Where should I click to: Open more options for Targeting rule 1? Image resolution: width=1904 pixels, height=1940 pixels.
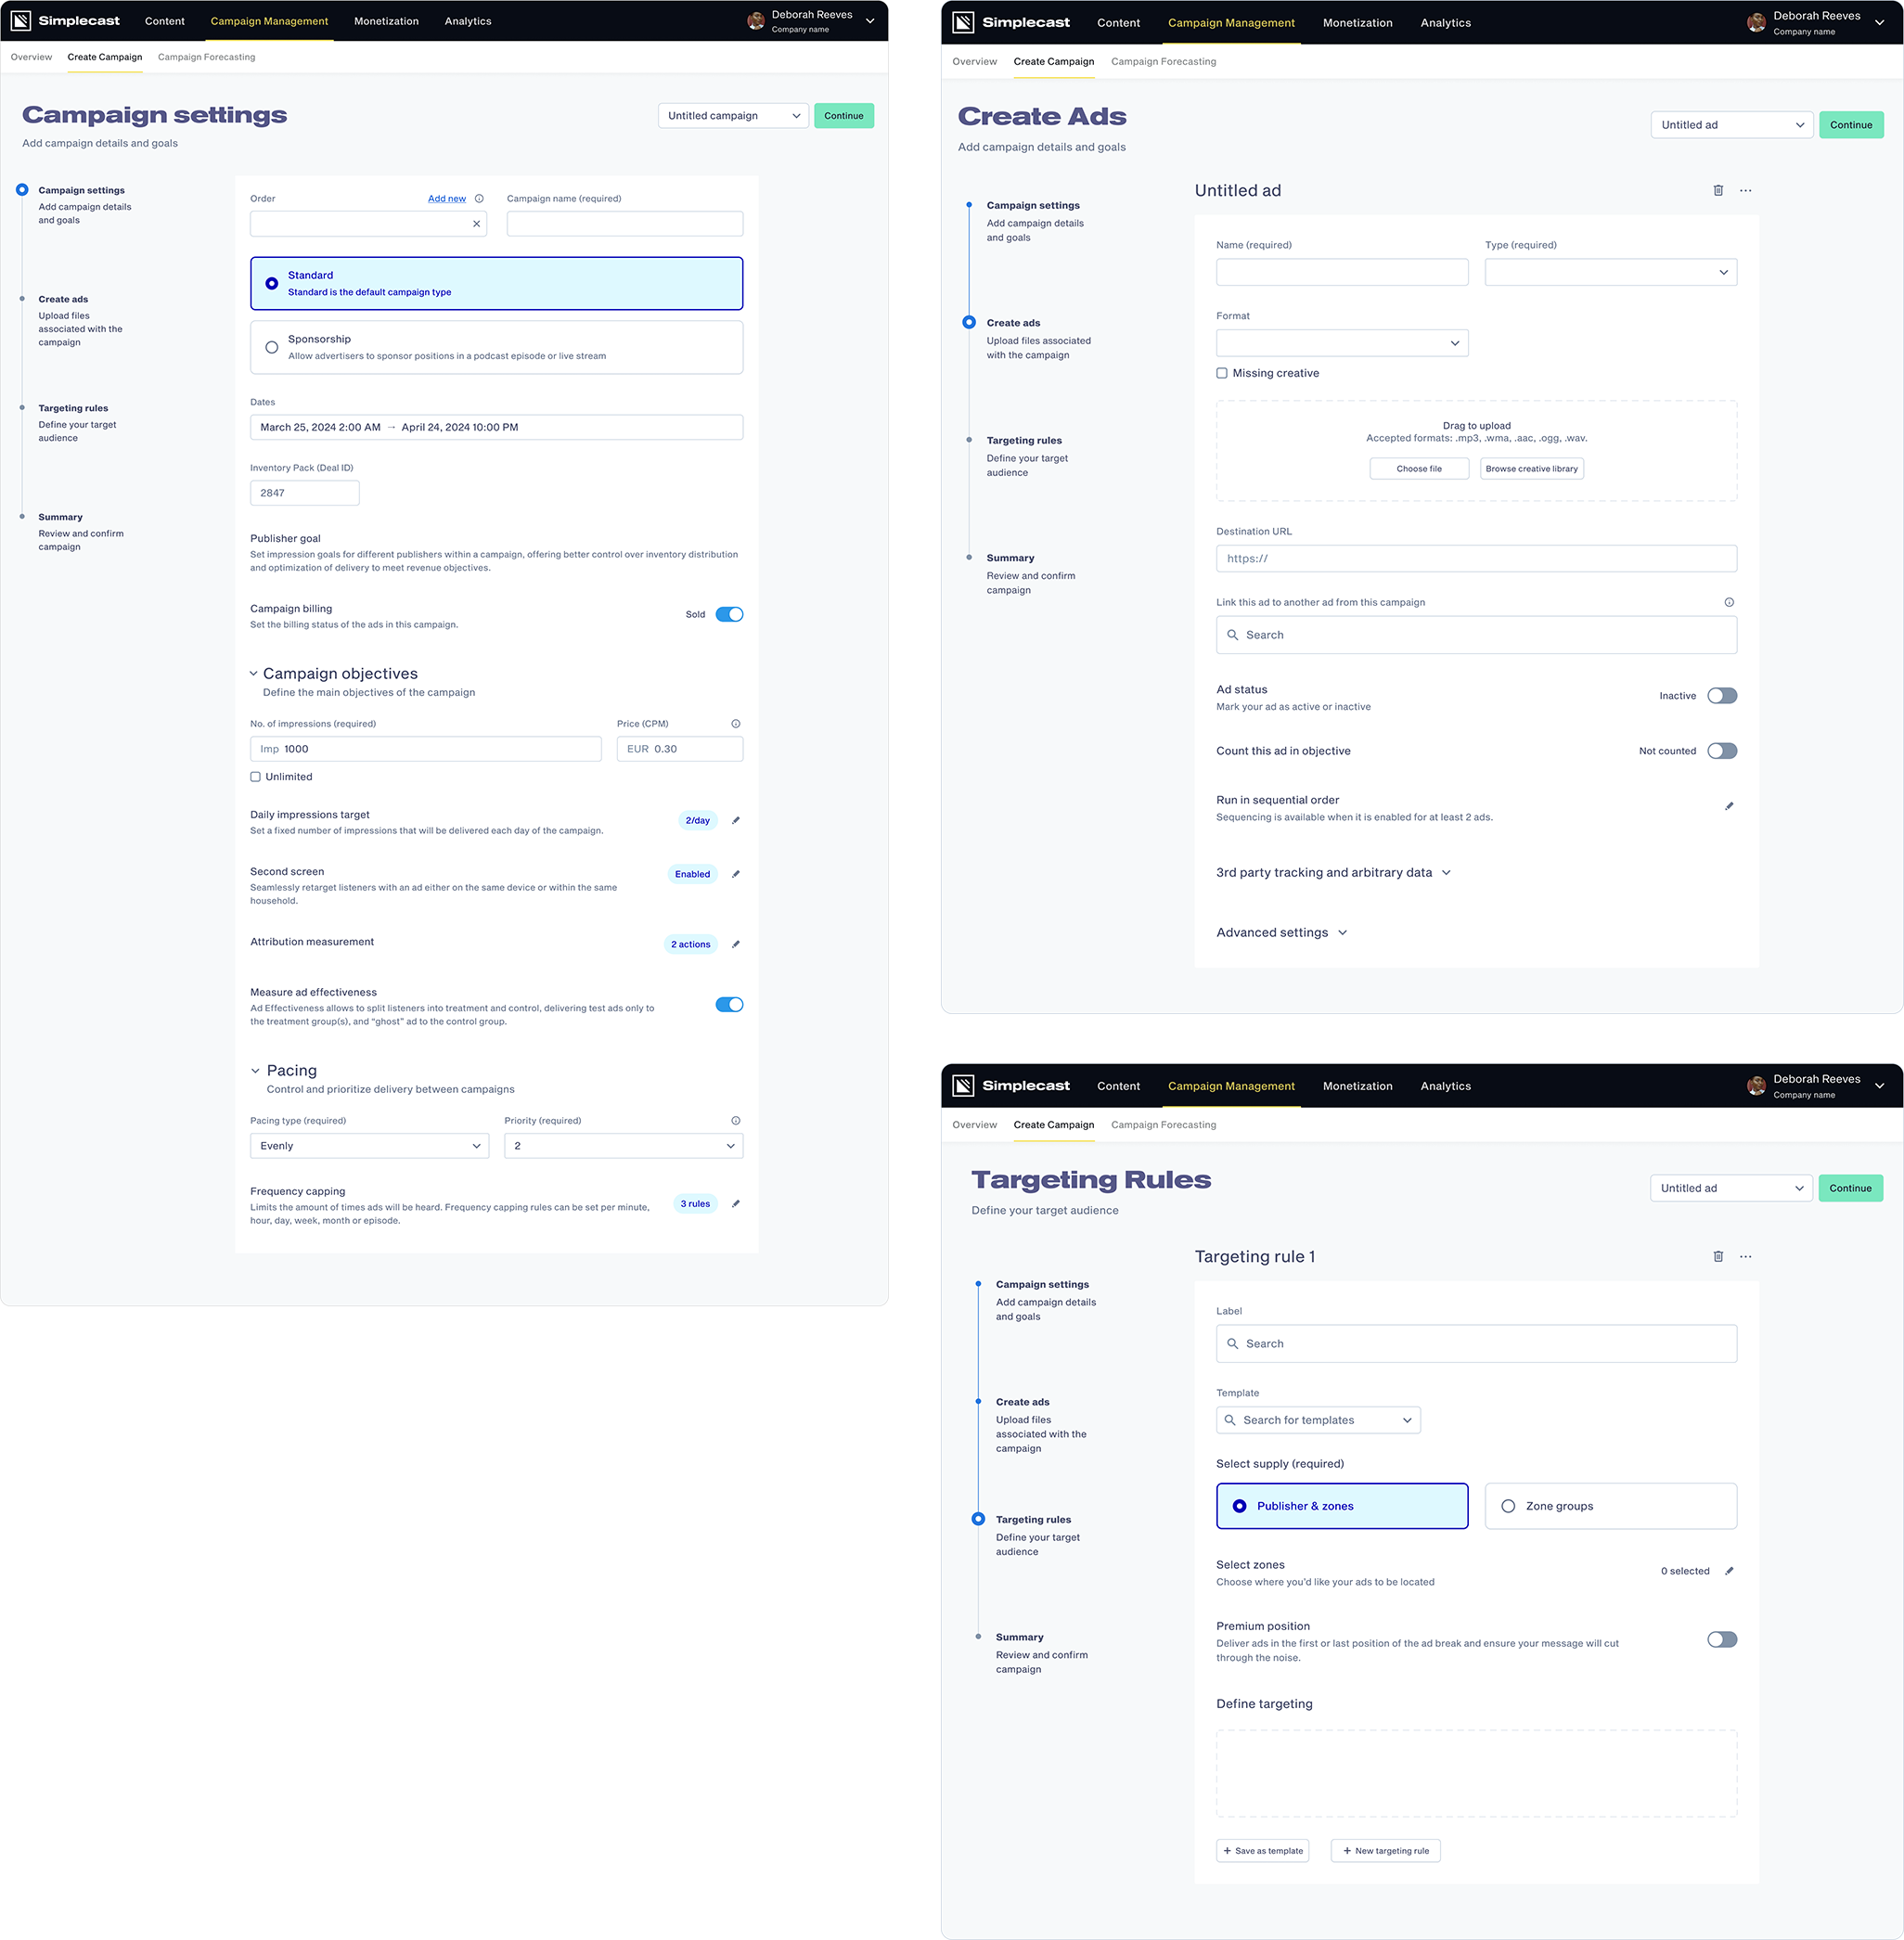pyautogui.click(x=1745, y=1256)
